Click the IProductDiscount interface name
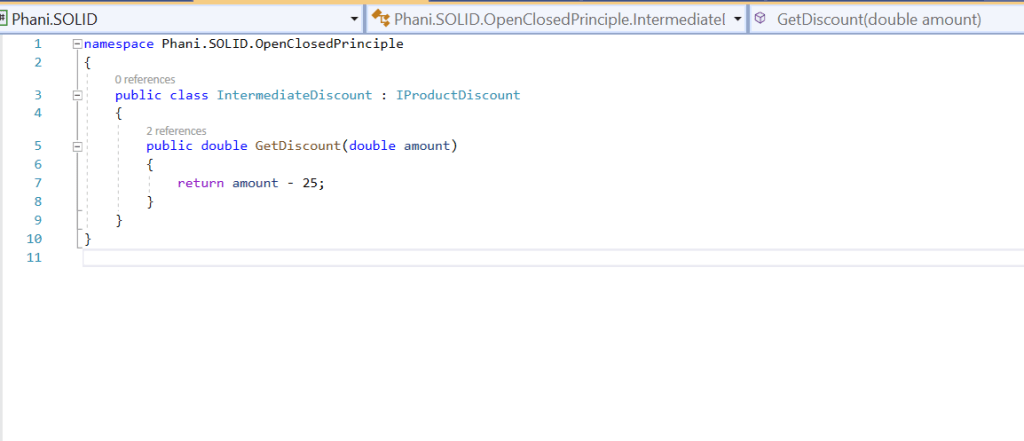The width and height of the screenshot is (1024, 441). coord(458,95)
